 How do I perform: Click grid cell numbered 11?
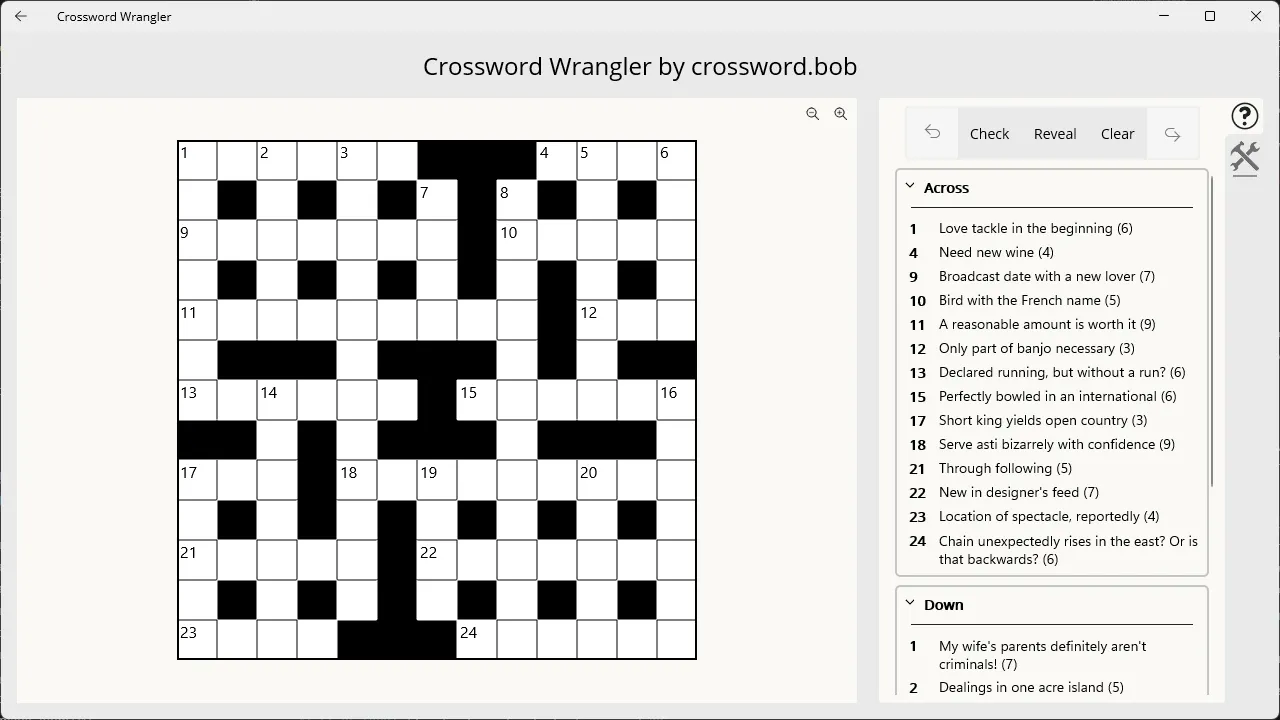point(198,321)
